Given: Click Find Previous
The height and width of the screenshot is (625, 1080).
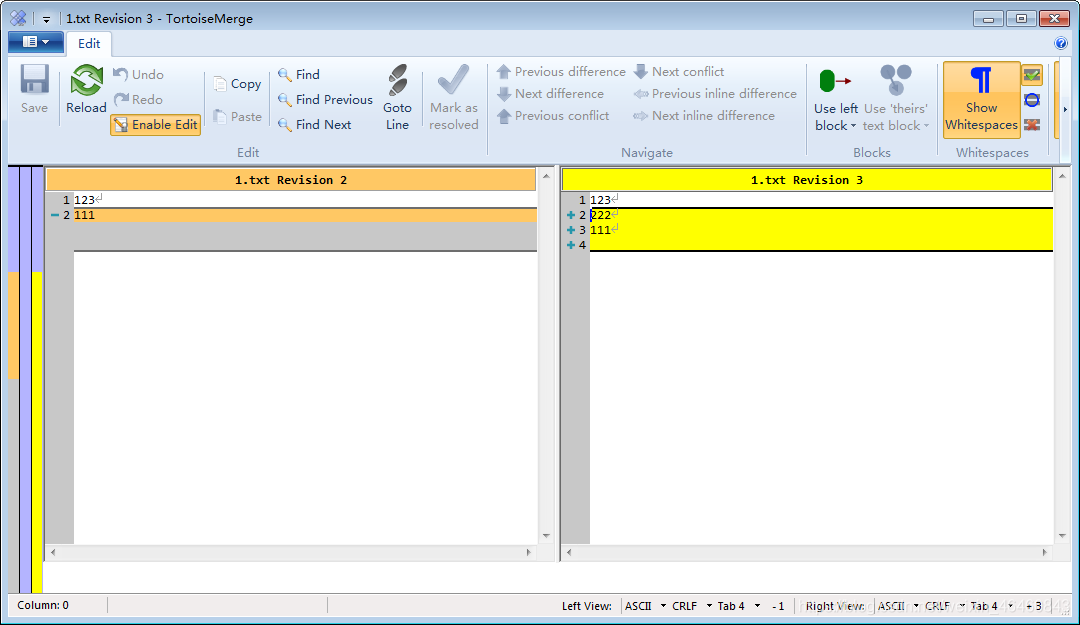Looking at the screenshot, I should [x=325, y=99].
